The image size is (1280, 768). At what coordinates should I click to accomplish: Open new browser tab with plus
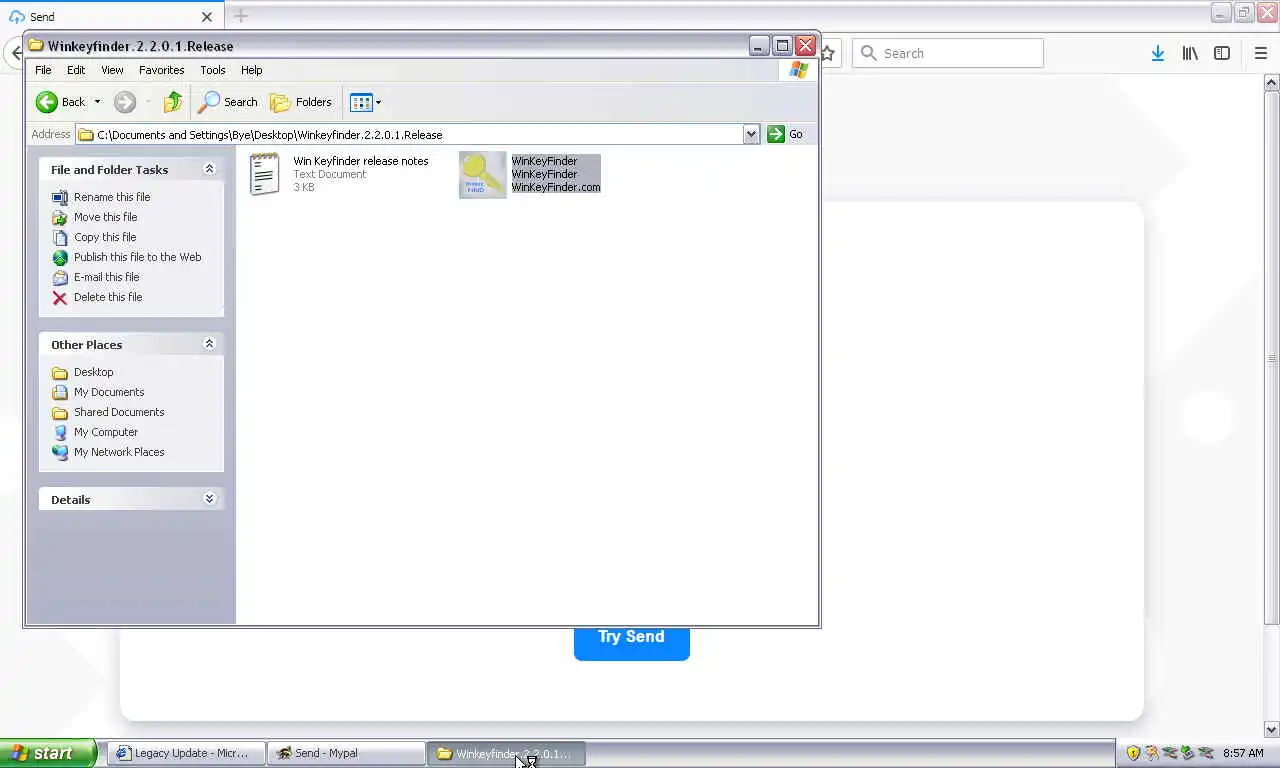coord(240,16)
